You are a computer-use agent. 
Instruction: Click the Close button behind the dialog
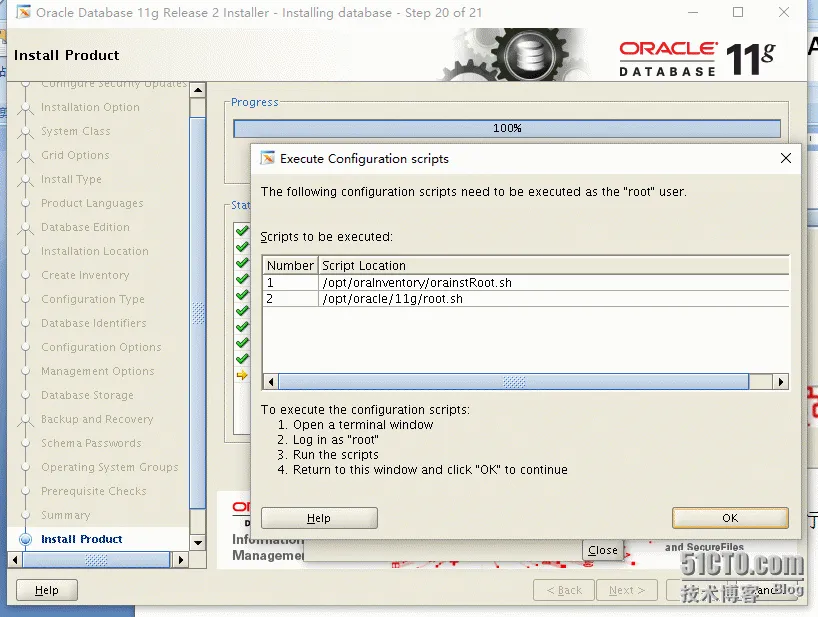[603, 550]
